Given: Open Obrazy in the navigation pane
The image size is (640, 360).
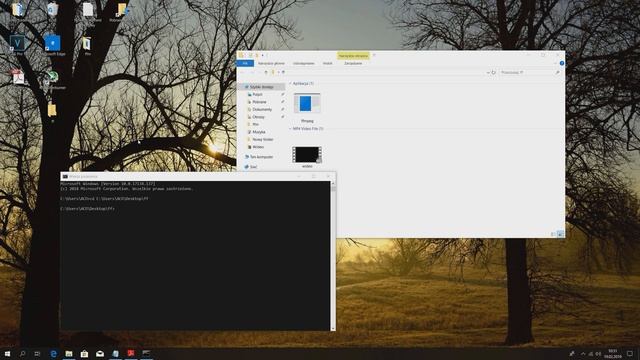Looking at the screenshot, I should (x=258, y=117).
